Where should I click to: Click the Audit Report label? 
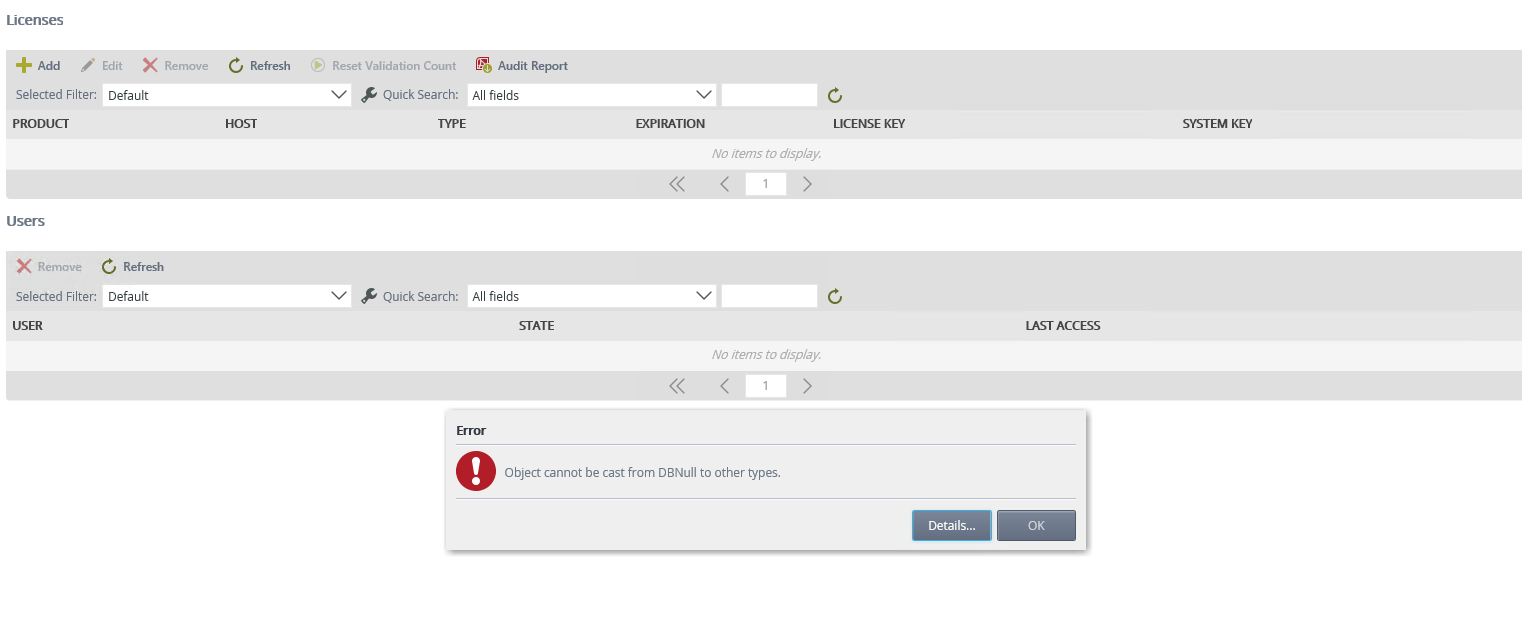tap(533, 66)
